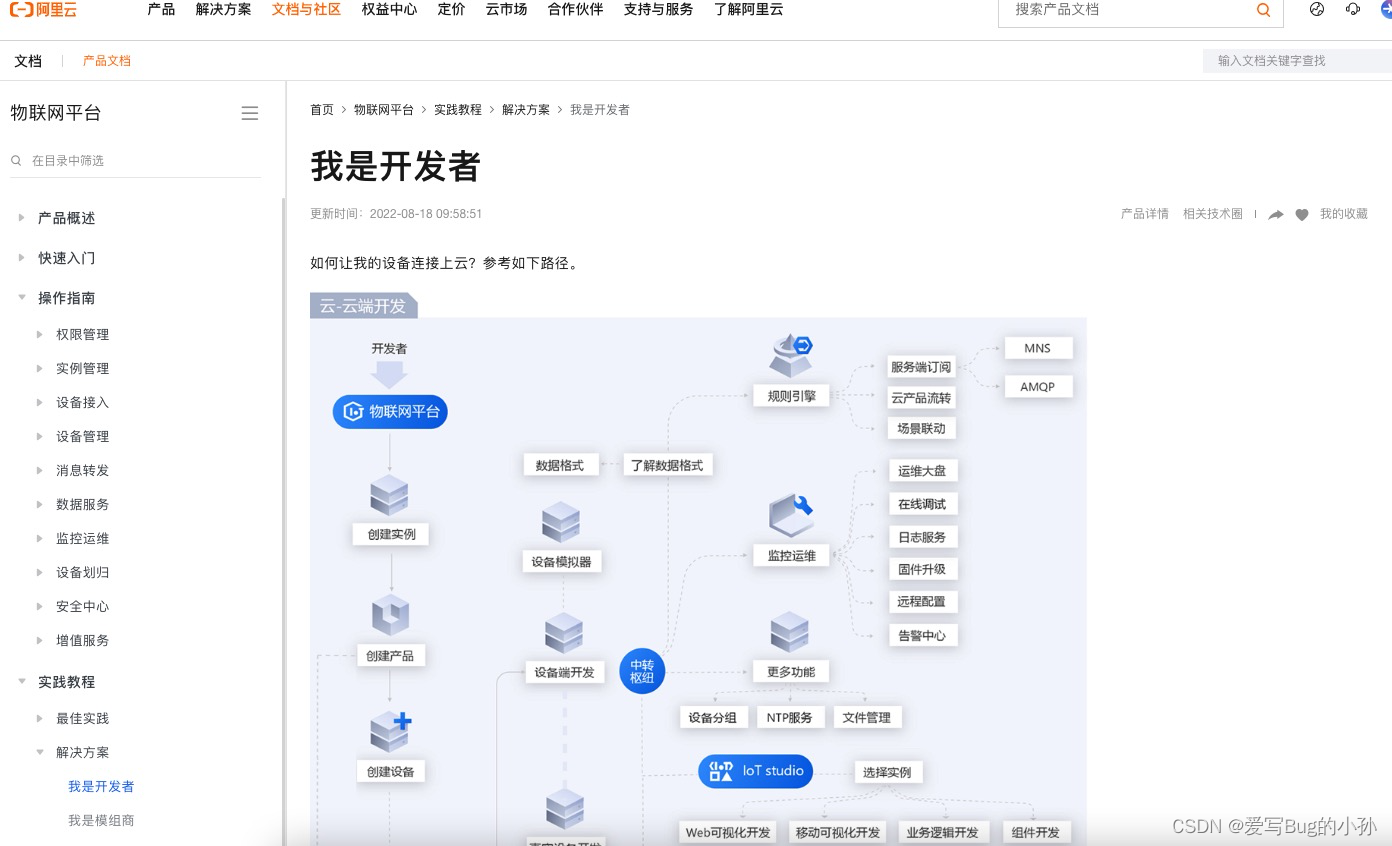The width and height of the screenshot is (1392, 846).
Task: Expand the 权限管理 tree item
Action: [x=40, y=334]
